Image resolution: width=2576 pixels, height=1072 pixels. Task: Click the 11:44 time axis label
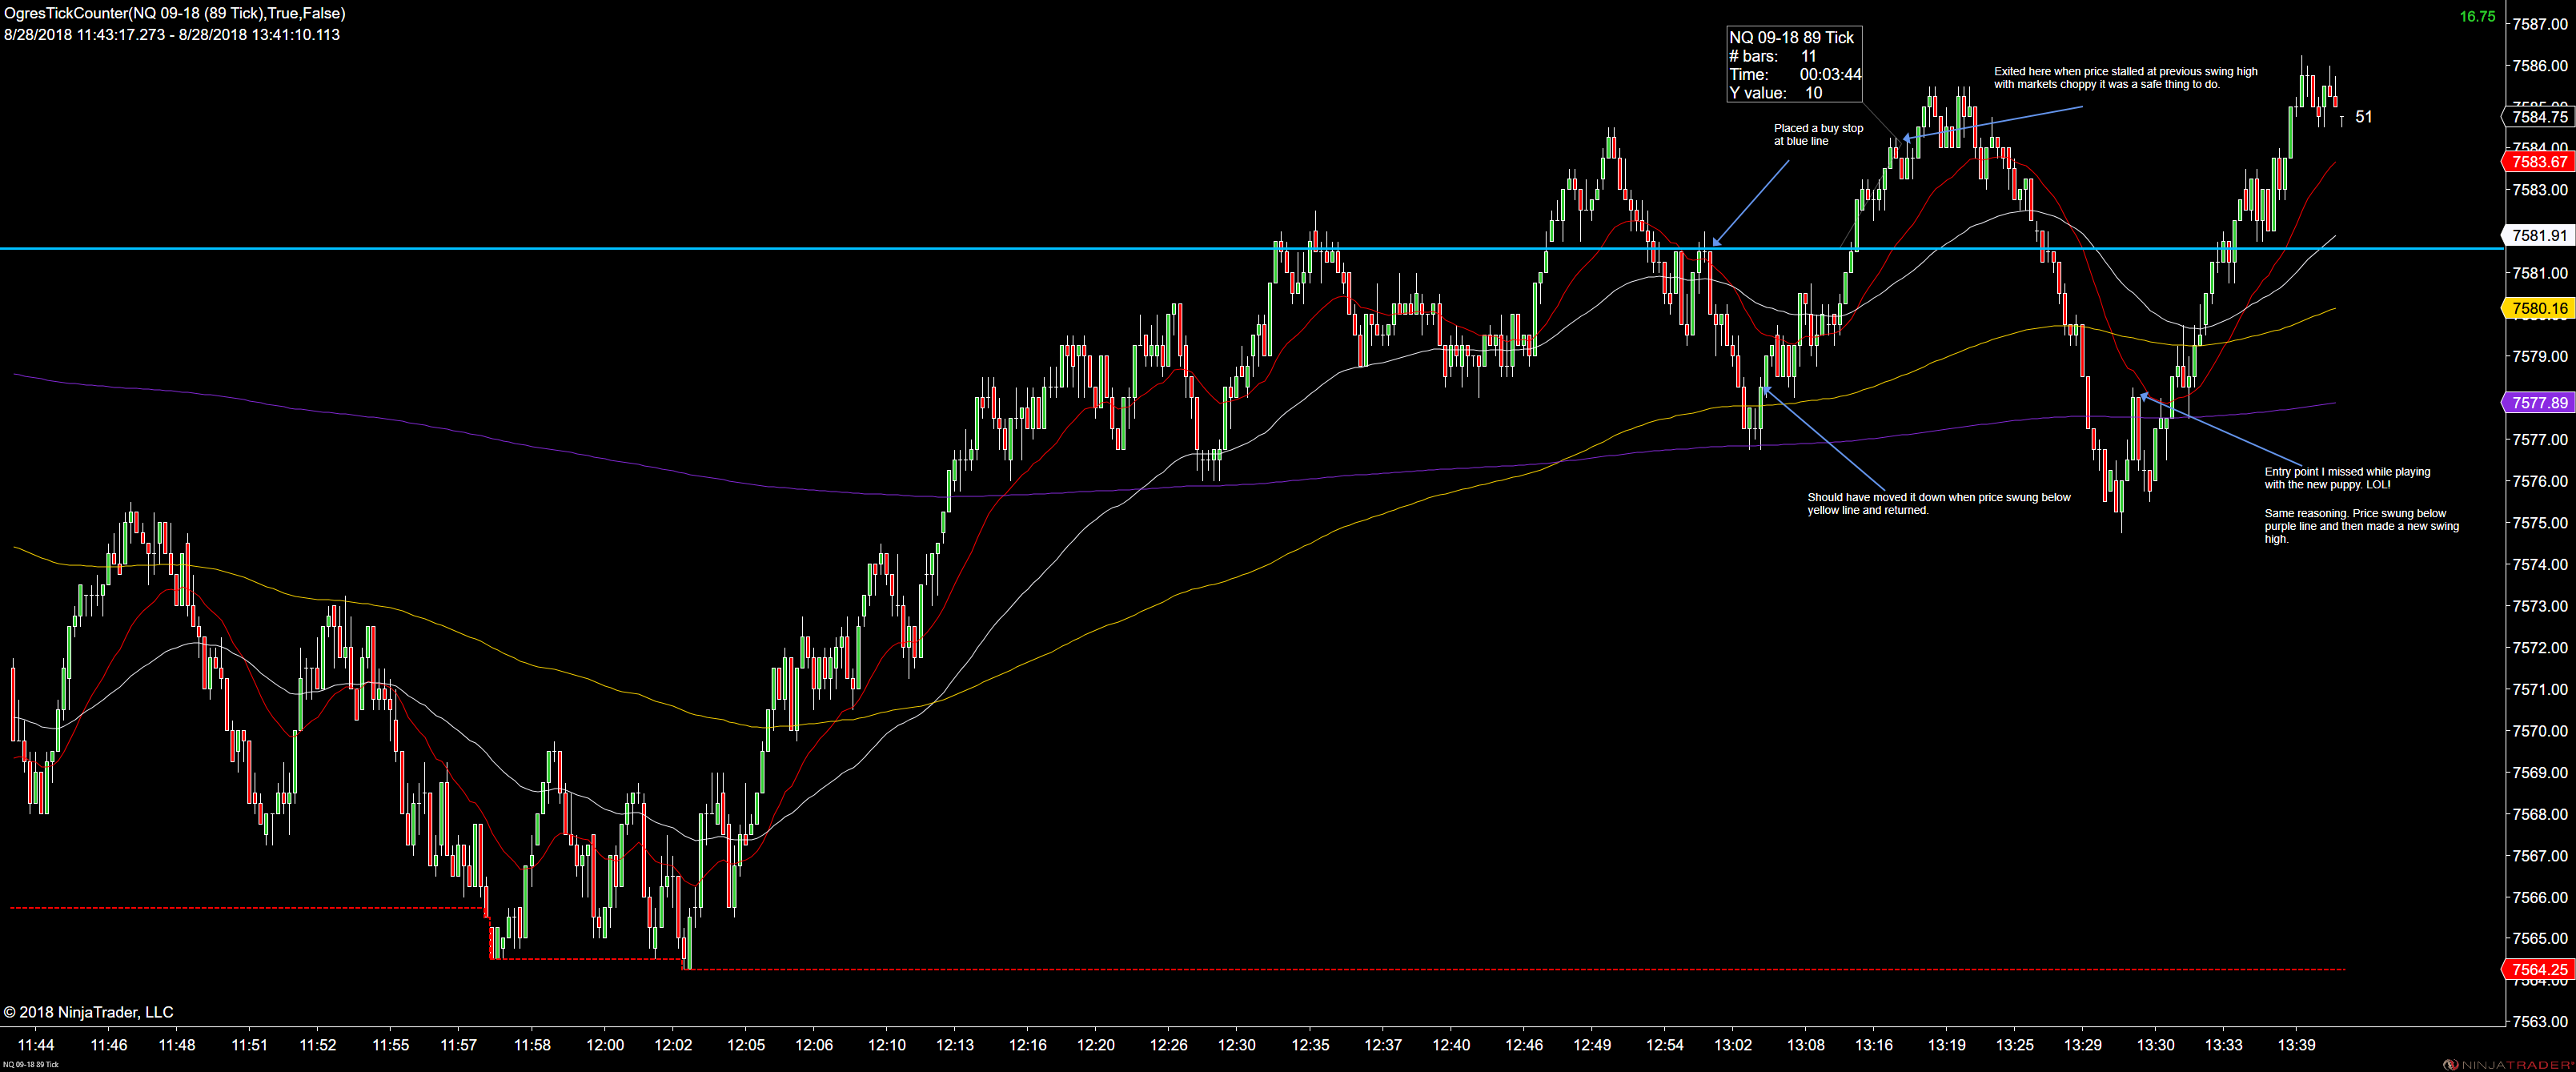(36, 1045)
